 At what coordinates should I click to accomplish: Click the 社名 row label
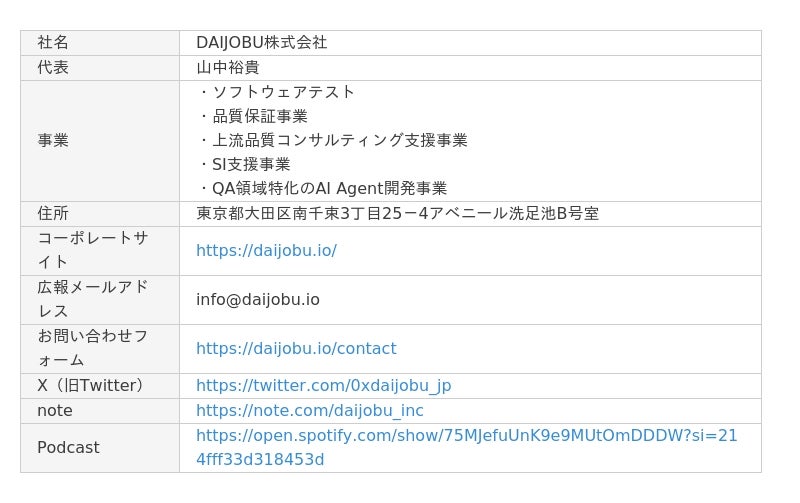53,42
